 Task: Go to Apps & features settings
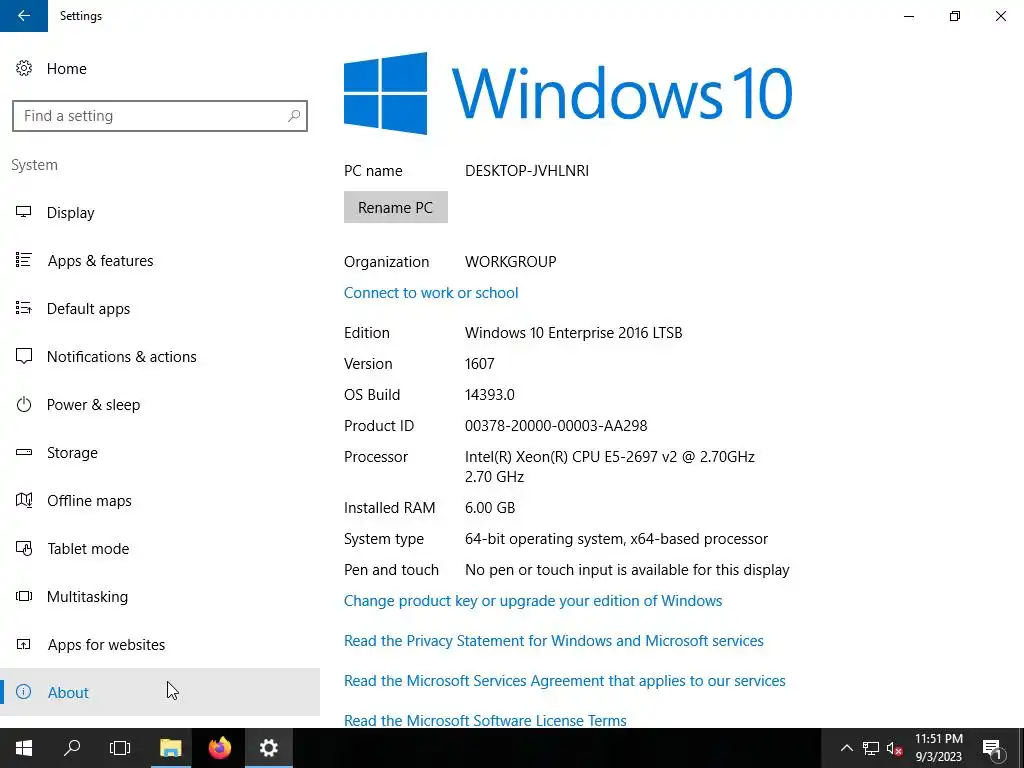101,261
